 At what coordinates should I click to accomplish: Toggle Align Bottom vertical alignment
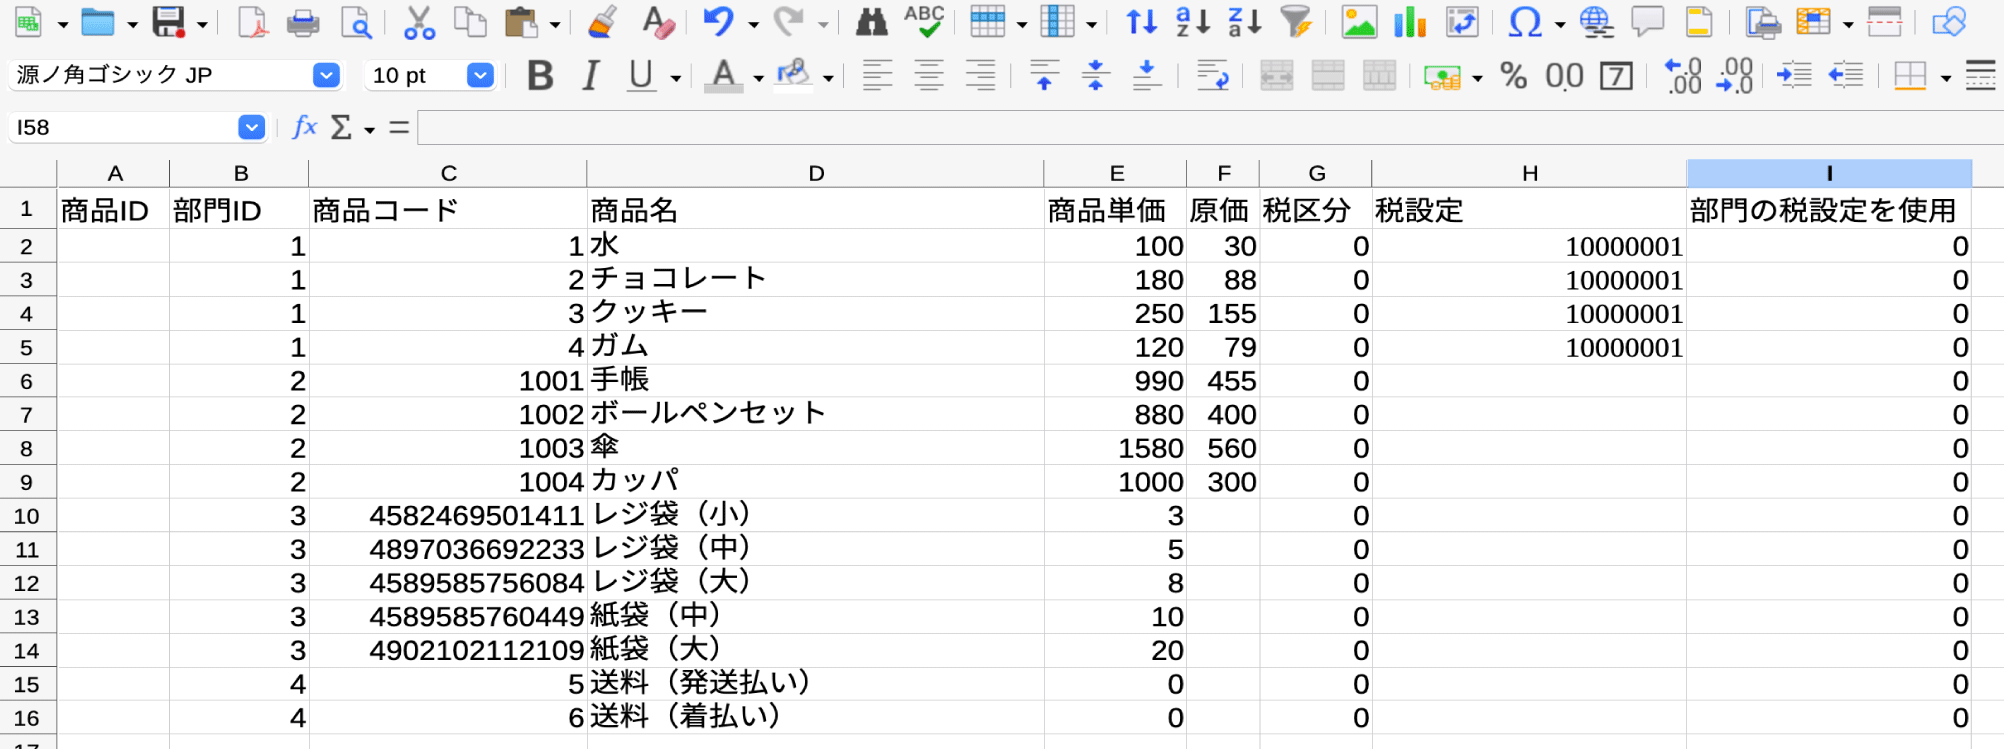pyautogui.click(x=1146, y=75)
